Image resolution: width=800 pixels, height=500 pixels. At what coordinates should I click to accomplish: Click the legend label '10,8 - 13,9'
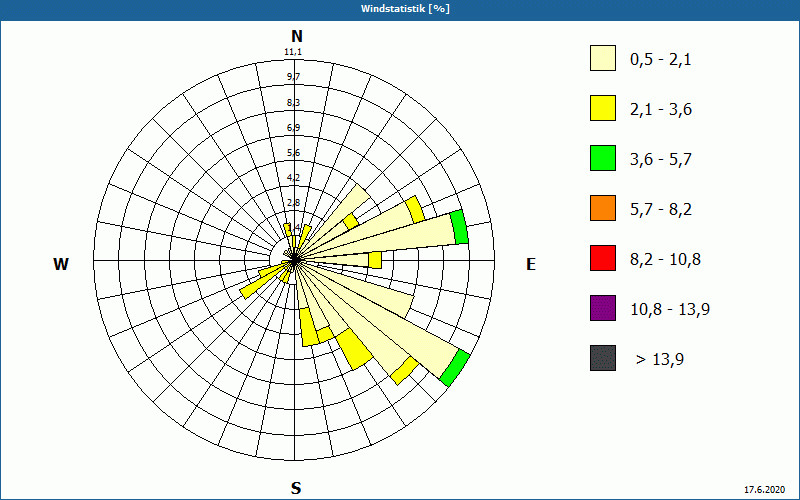tap(670, 310)
